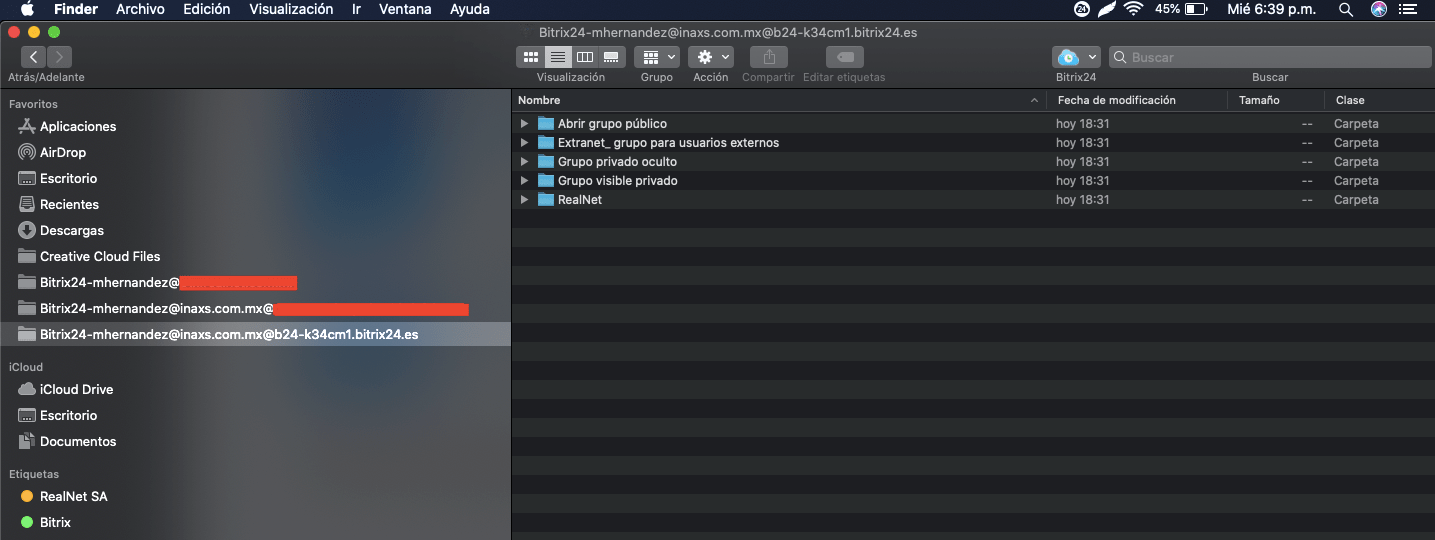Go forward with the Adelante arrow
This screenshot has height=540, width=1435.
[x=59, y=57]
